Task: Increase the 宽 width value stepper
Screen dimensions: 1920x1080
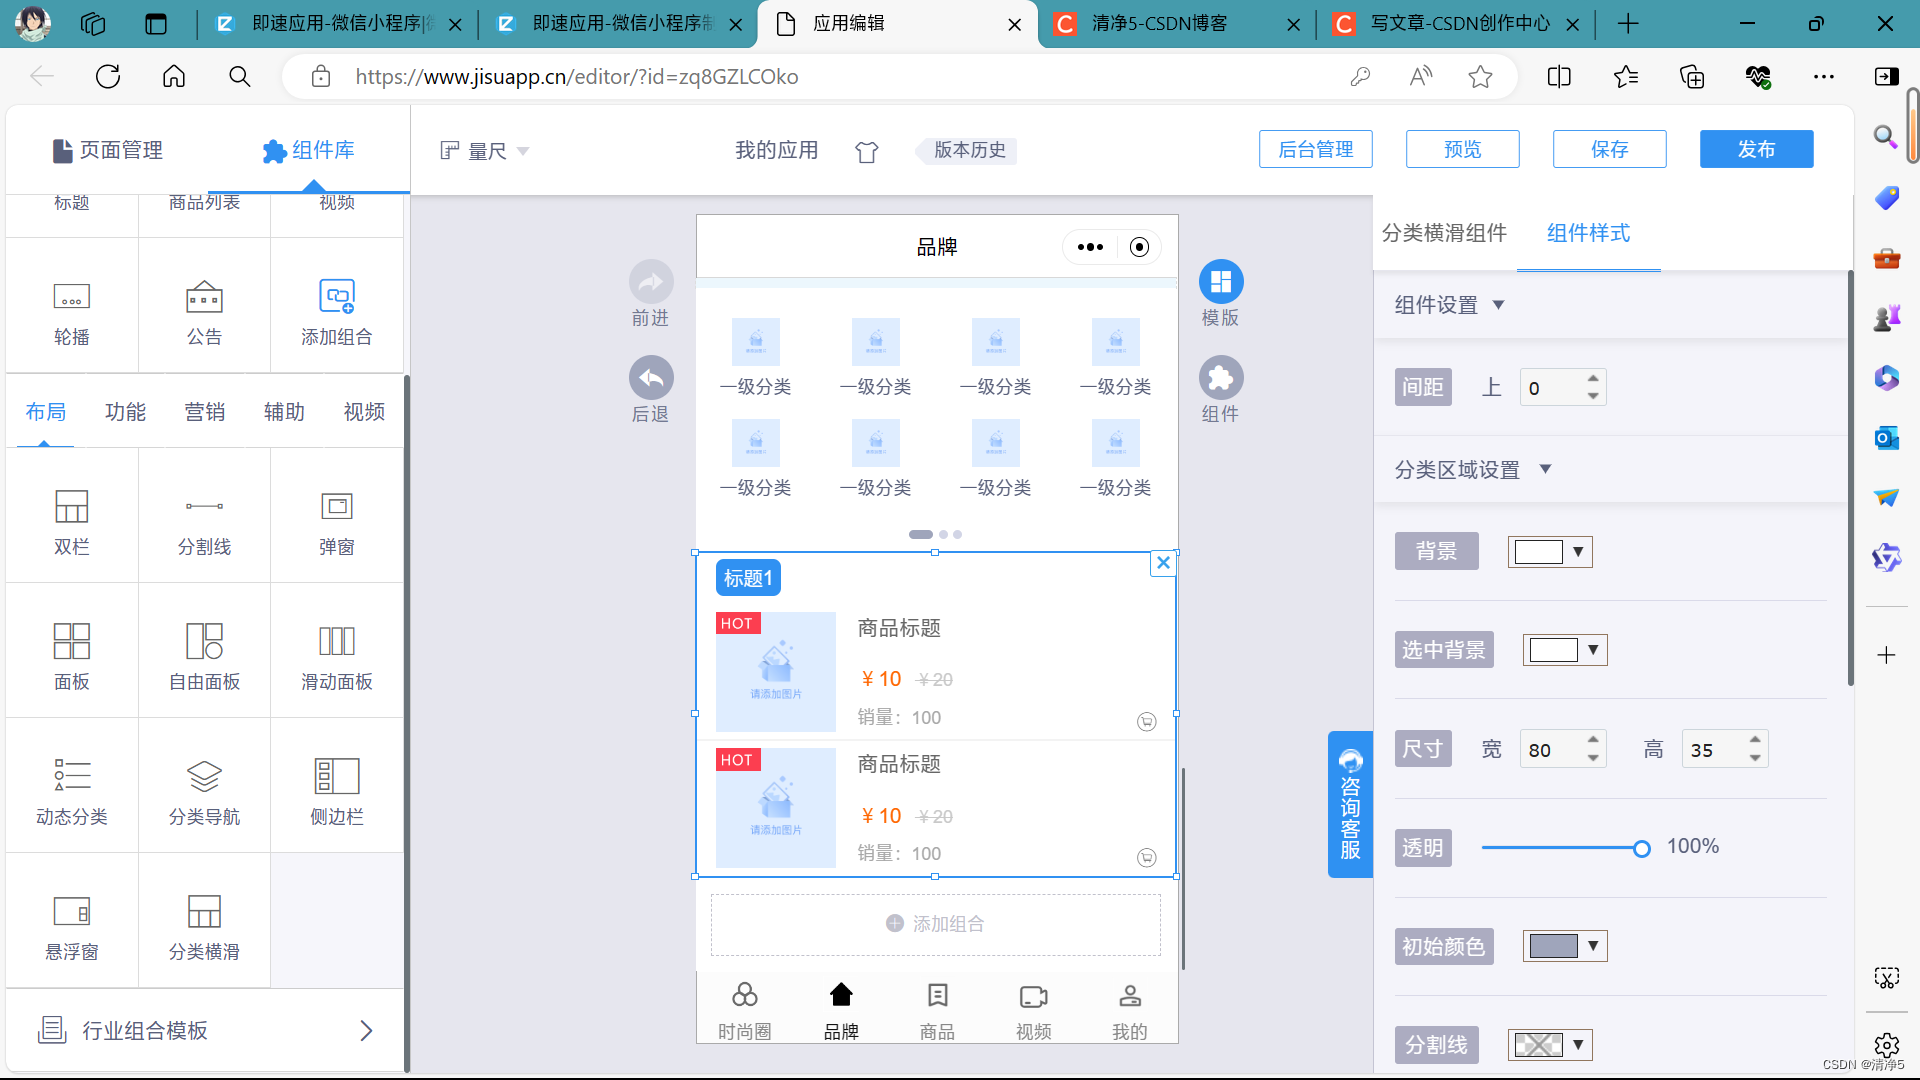Action: (x=1593, y=740)
